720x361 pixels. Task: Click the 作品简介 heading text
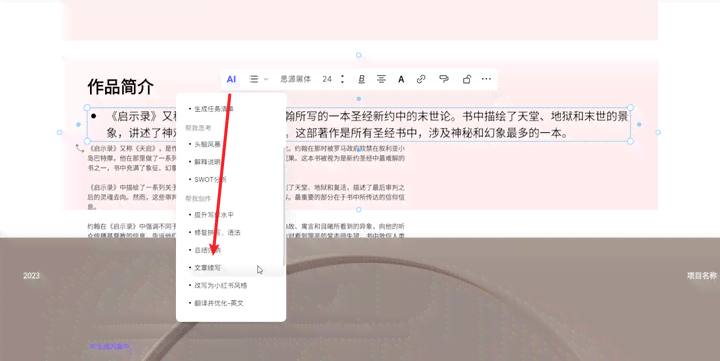[x=120, y=86]
